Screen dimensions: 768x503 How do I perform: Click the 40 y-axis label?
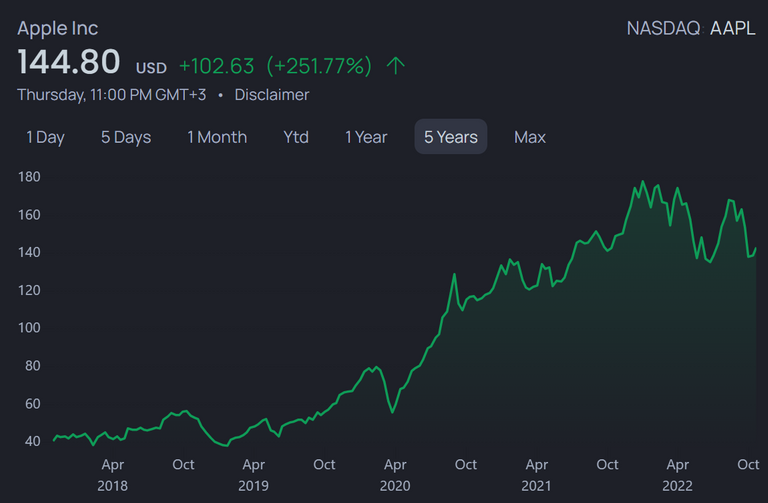[x=32, y=441]
